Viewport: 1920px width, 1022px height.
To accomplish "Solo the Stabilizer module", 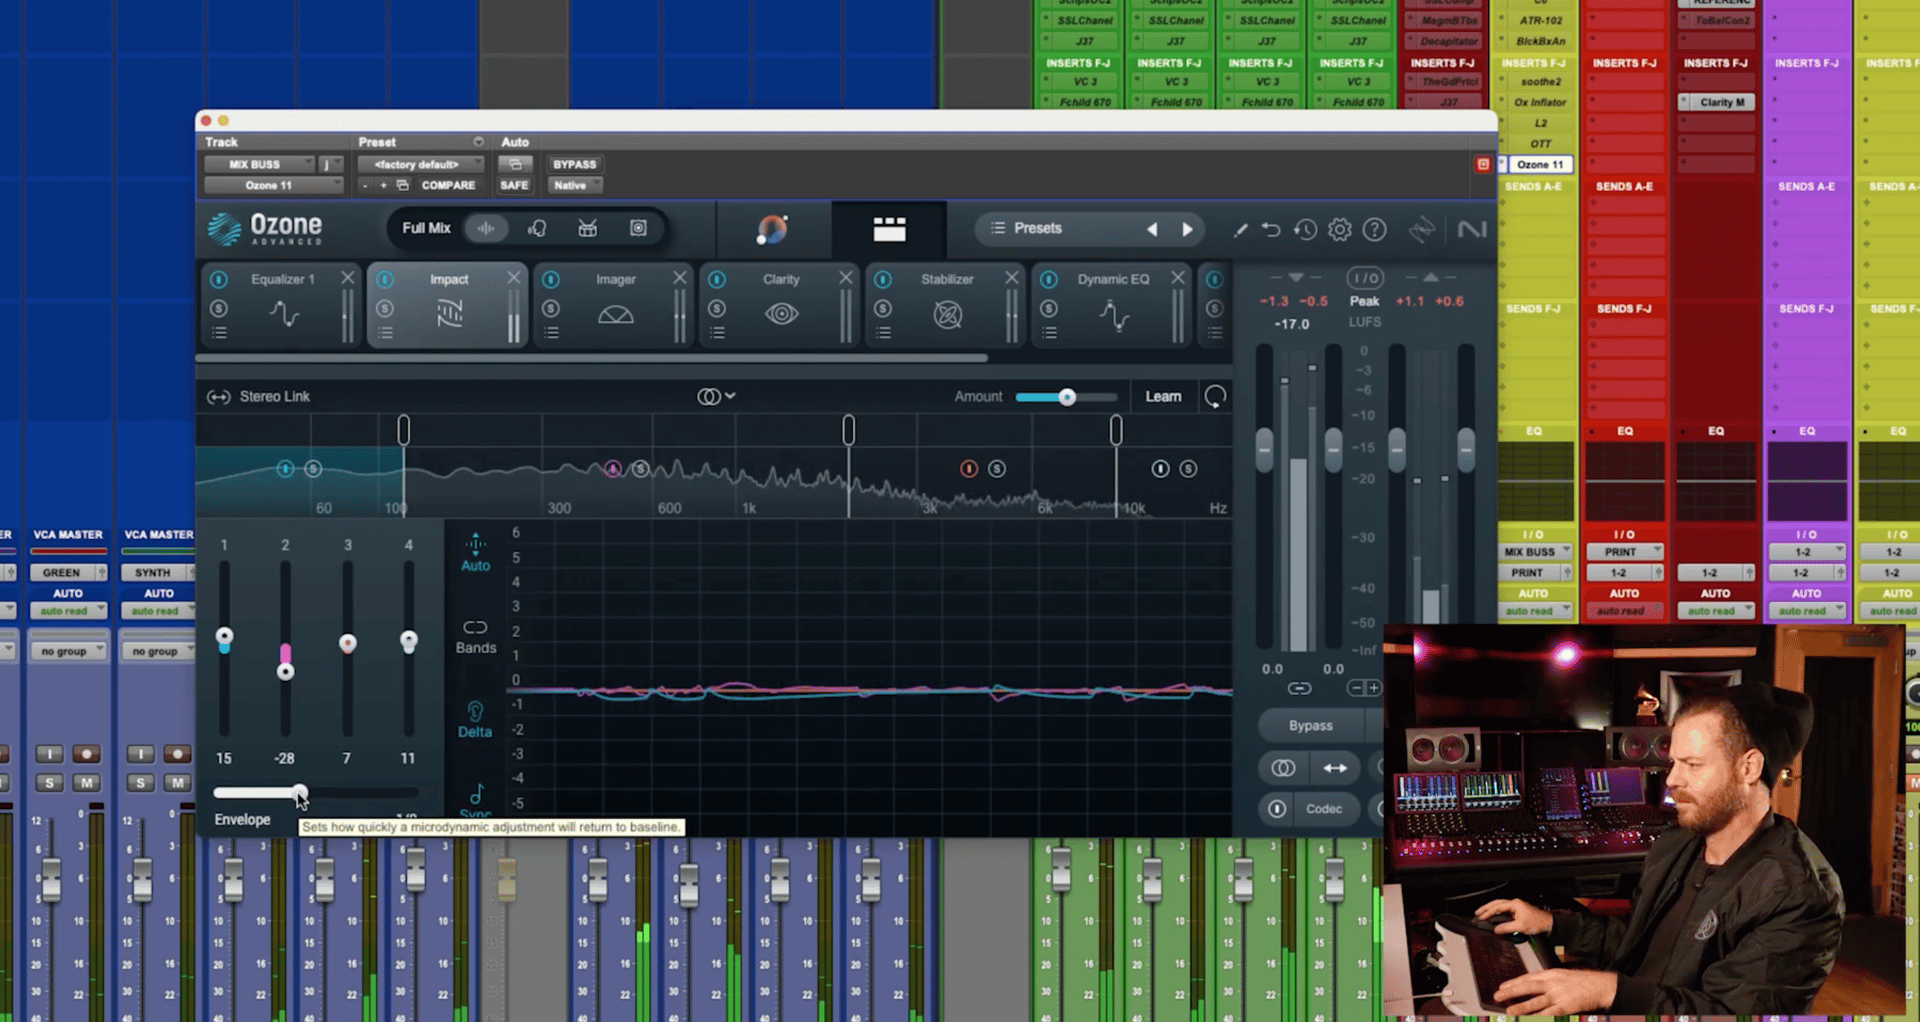I will [883, 308].
